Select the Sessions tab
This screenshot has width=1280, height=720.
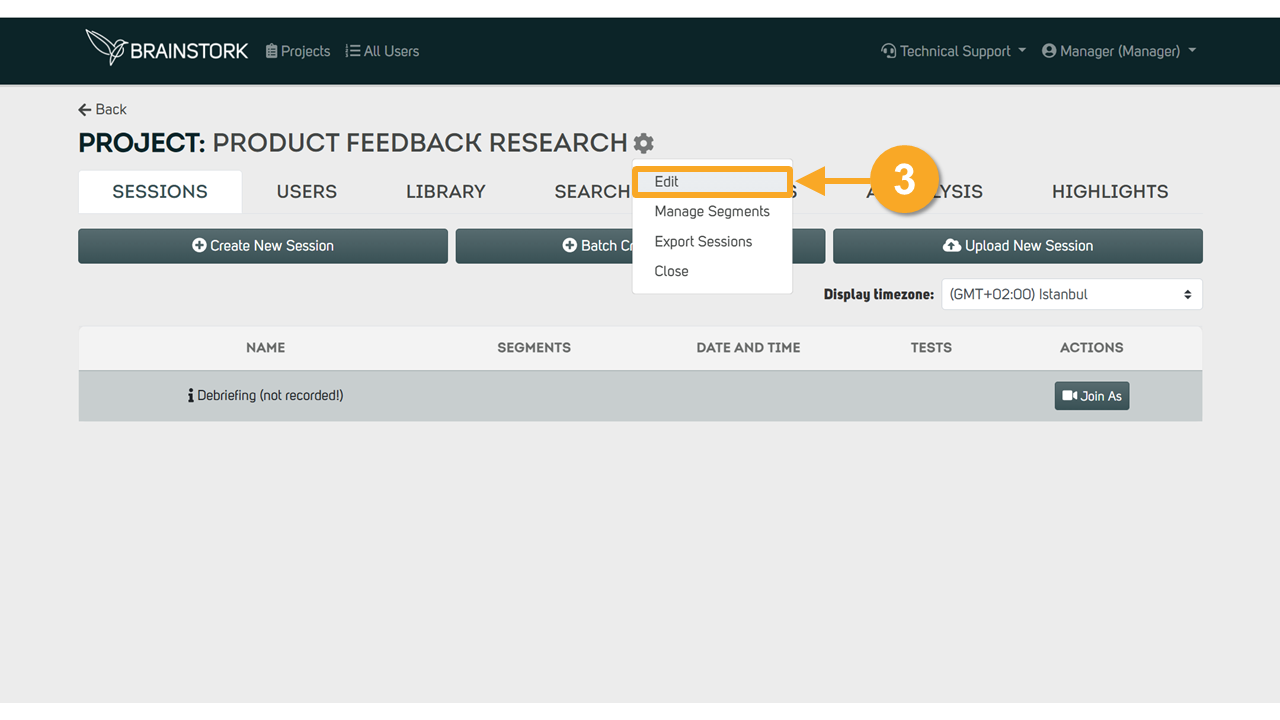click(160, 192)
